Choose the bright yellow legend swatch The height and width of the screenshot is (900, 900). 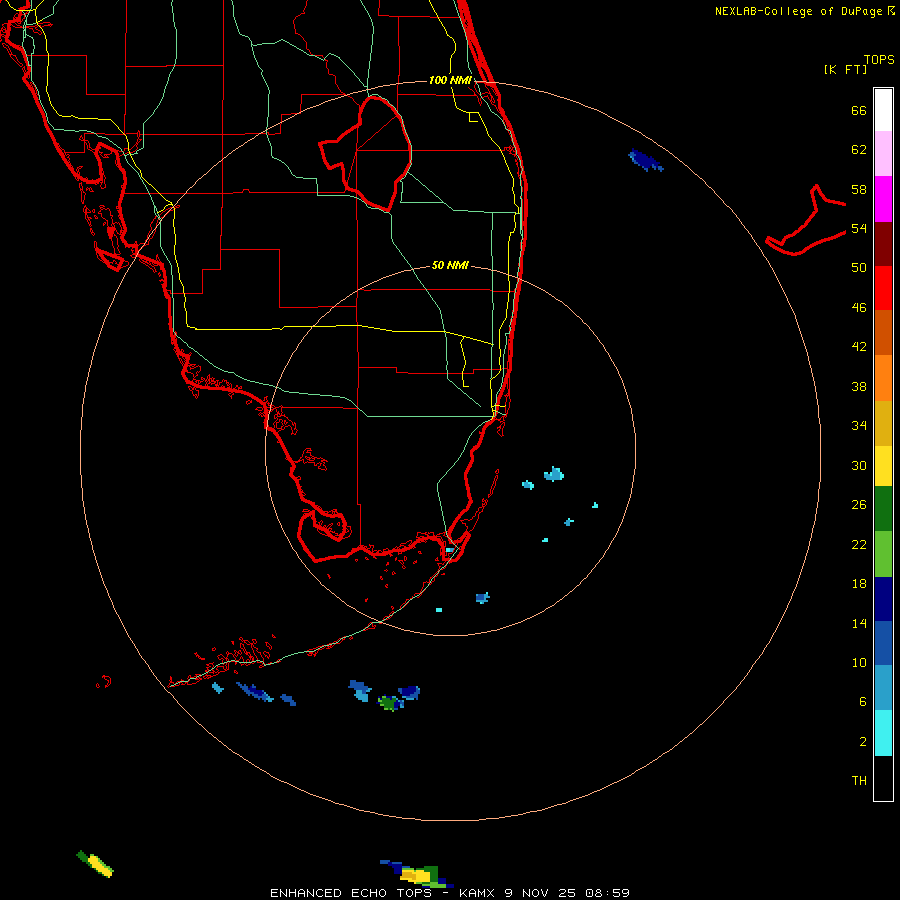point(883,466)
